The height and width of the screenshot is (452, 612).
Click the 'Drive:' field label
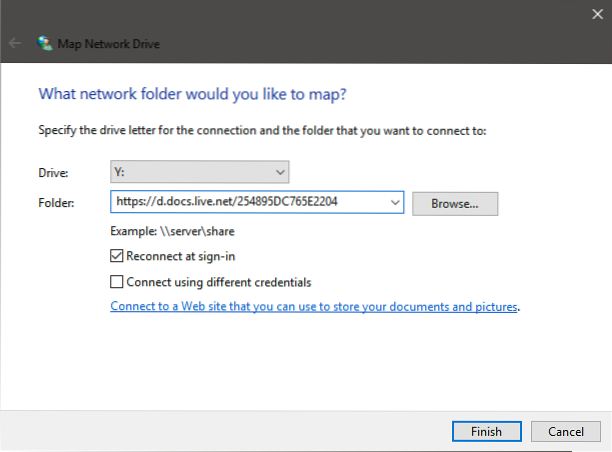click(x=52, y=173)
